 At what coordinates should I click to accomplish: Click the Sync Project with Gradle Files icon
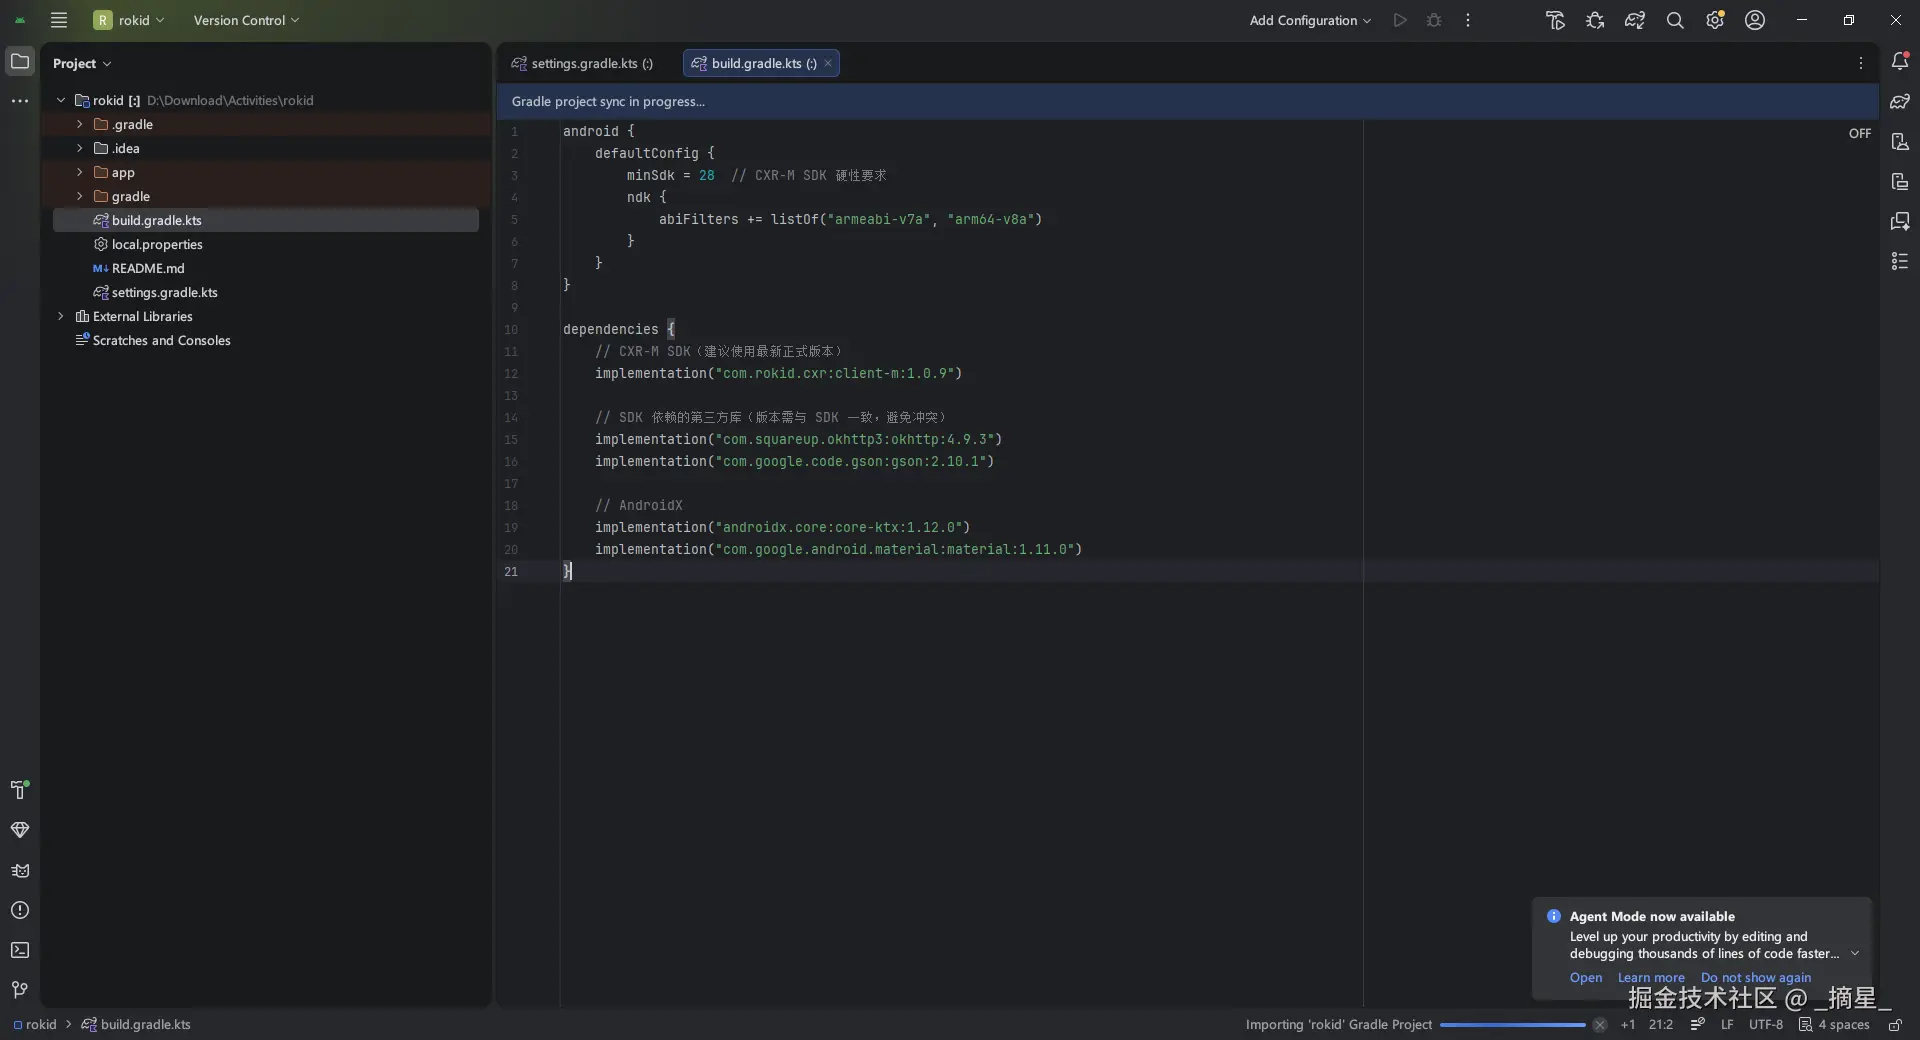point(1635,20)
